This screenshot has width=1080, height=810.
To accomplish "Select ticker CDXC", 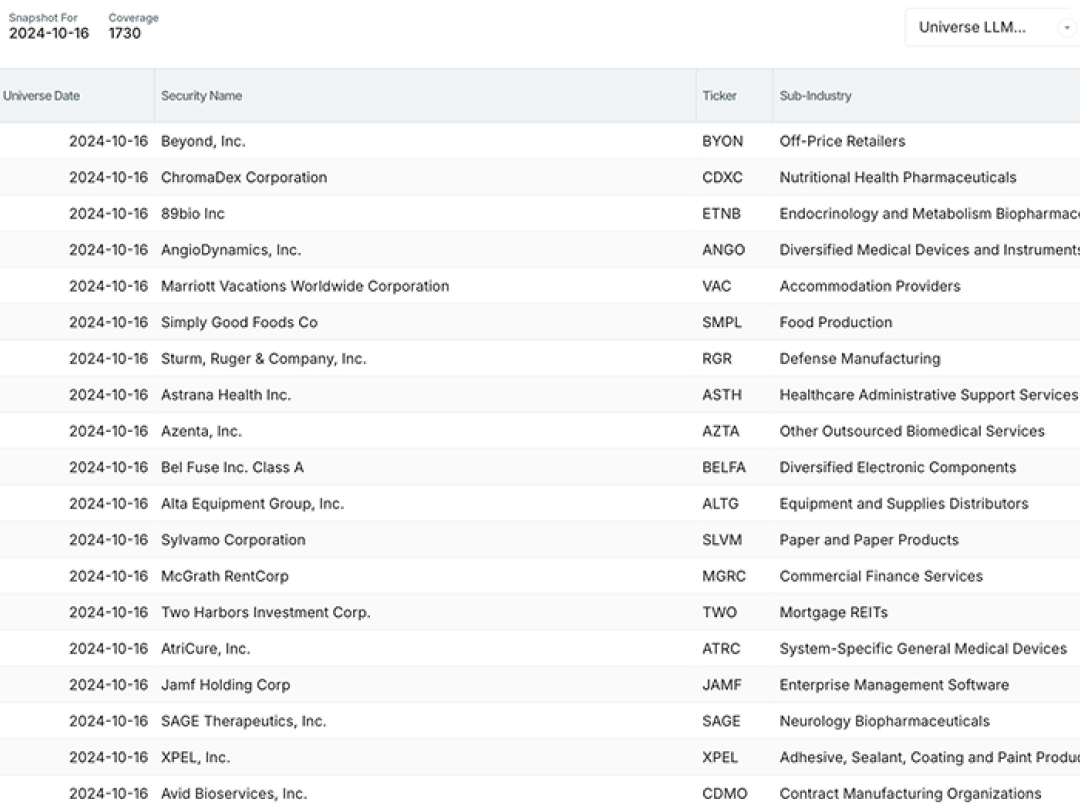I will click(x=723, y=178).
